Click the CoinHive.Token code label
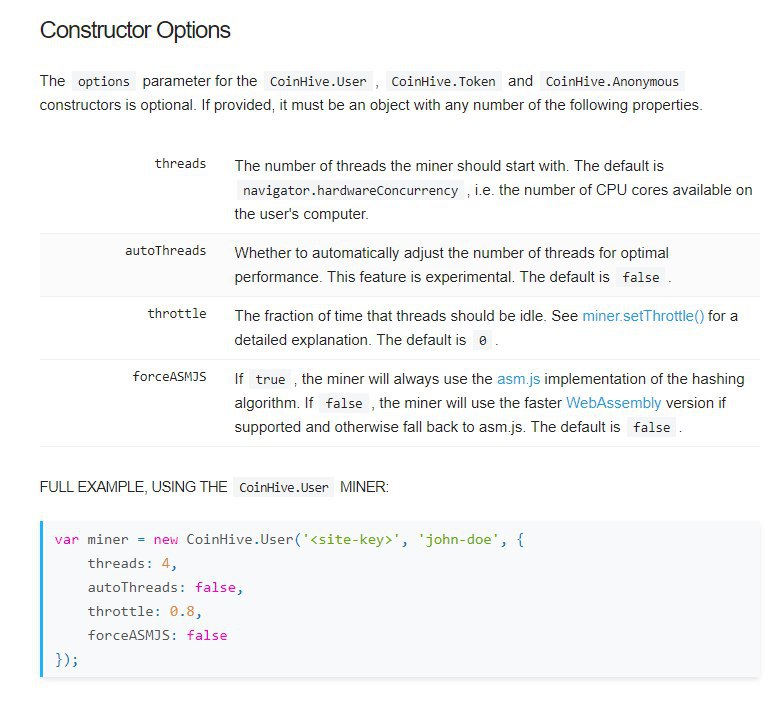The width and height of the screenshot is (772, 704). point(443,81)
